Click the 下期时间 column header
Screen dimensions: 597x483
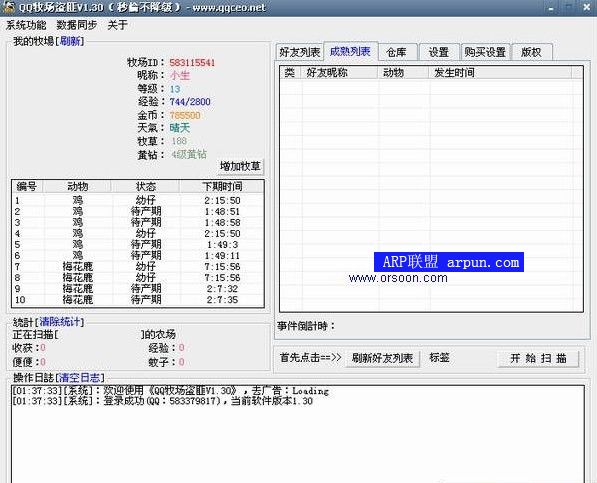click(x=222, y=187)
